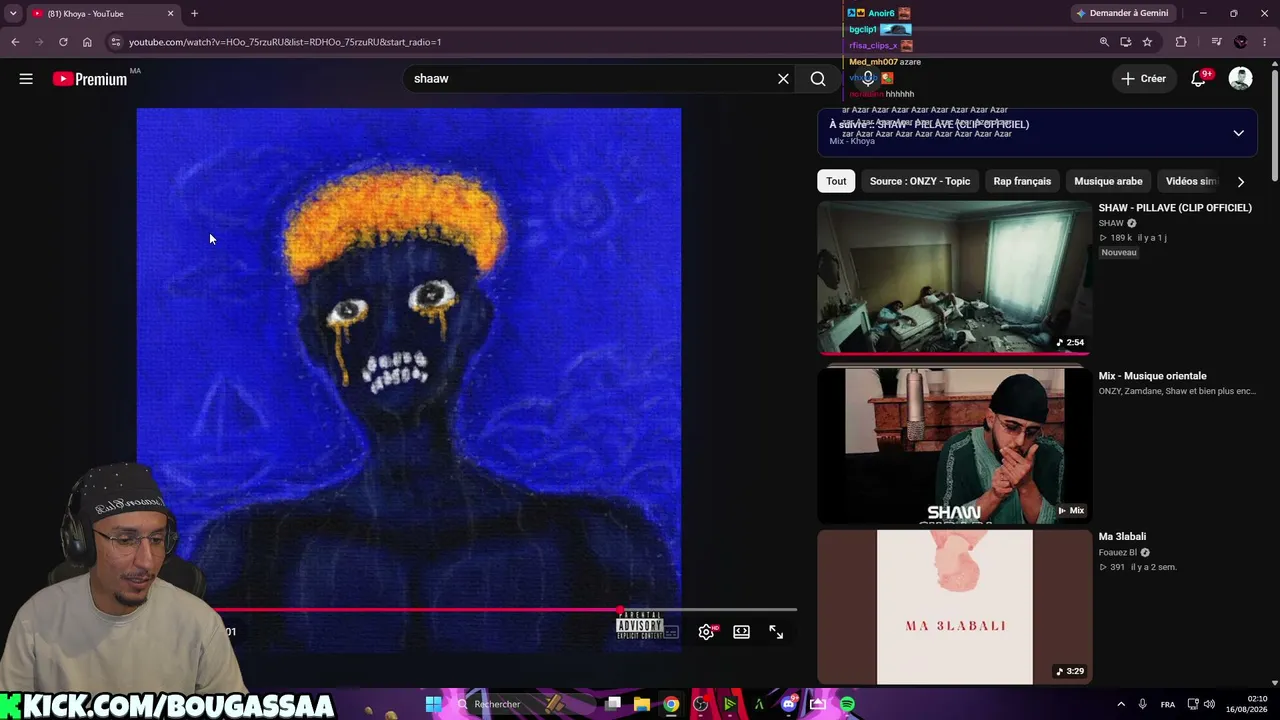Select the "Rap français" chip
This screenshot has width=1280, height=720.
coord(1022,181)
